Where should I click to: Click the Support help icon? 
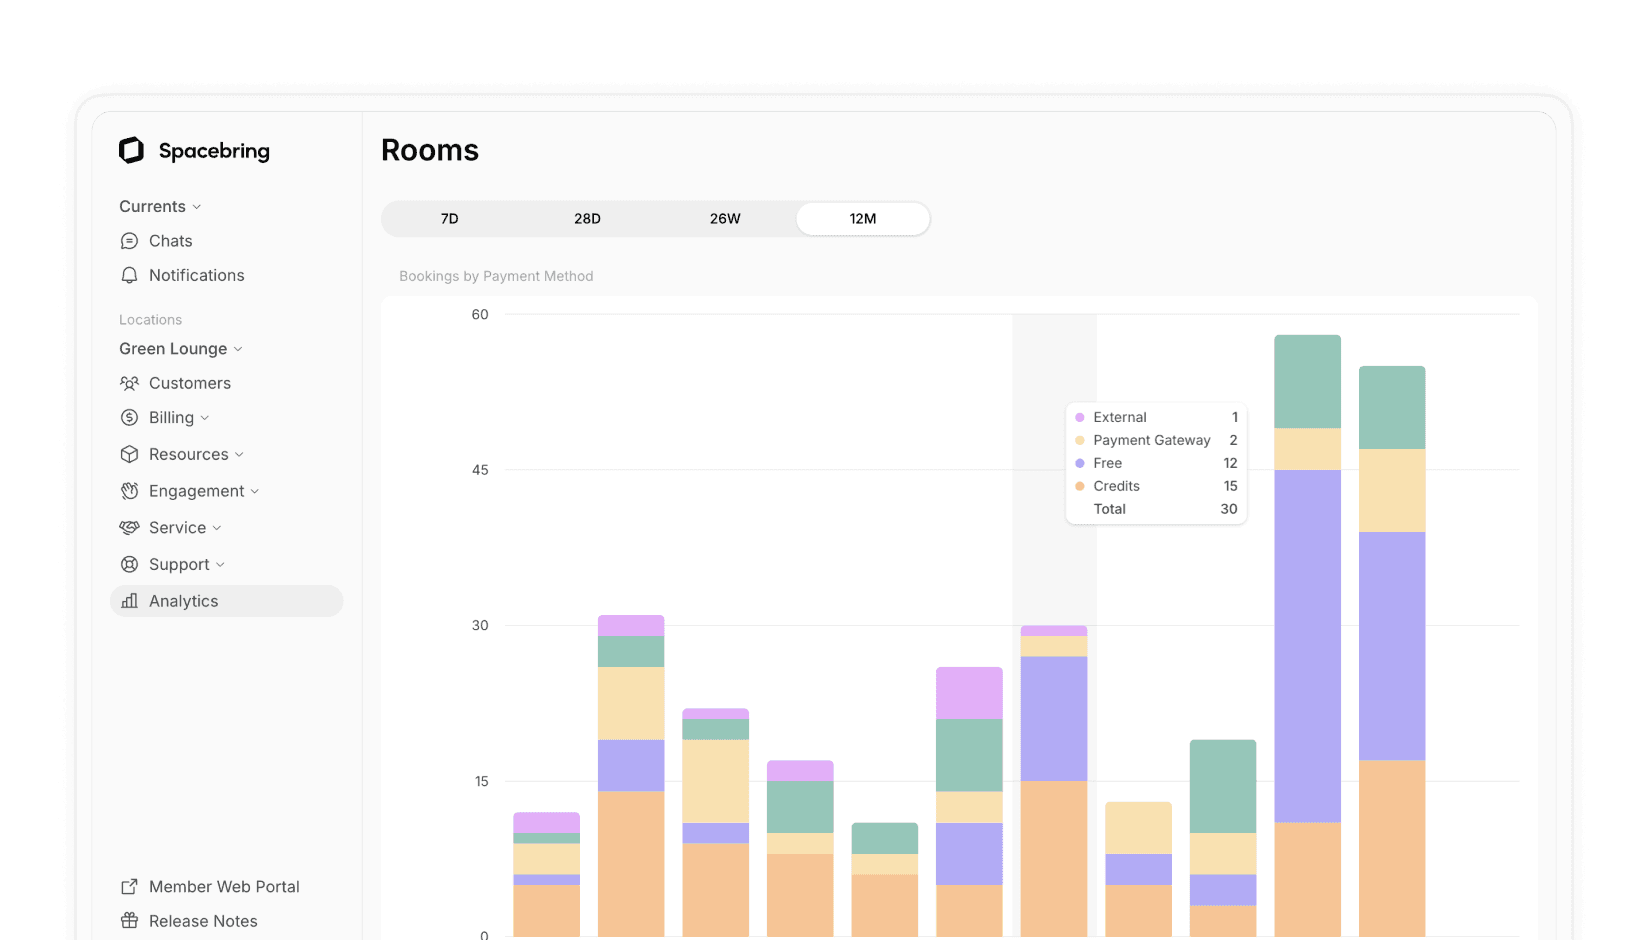click(x=129, y=564)
